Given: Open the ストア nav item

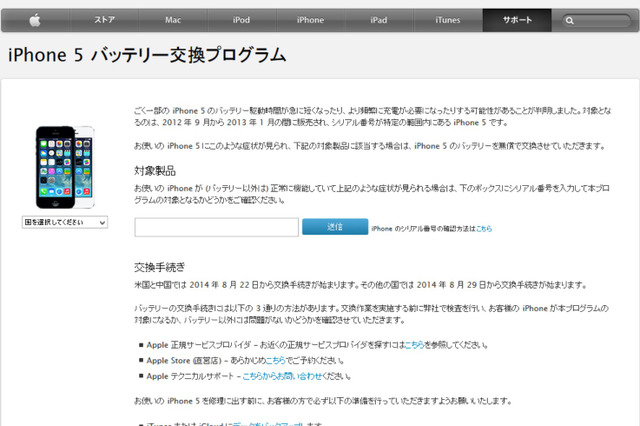Looking at the screenshot, I should click(x=104, y=20).
